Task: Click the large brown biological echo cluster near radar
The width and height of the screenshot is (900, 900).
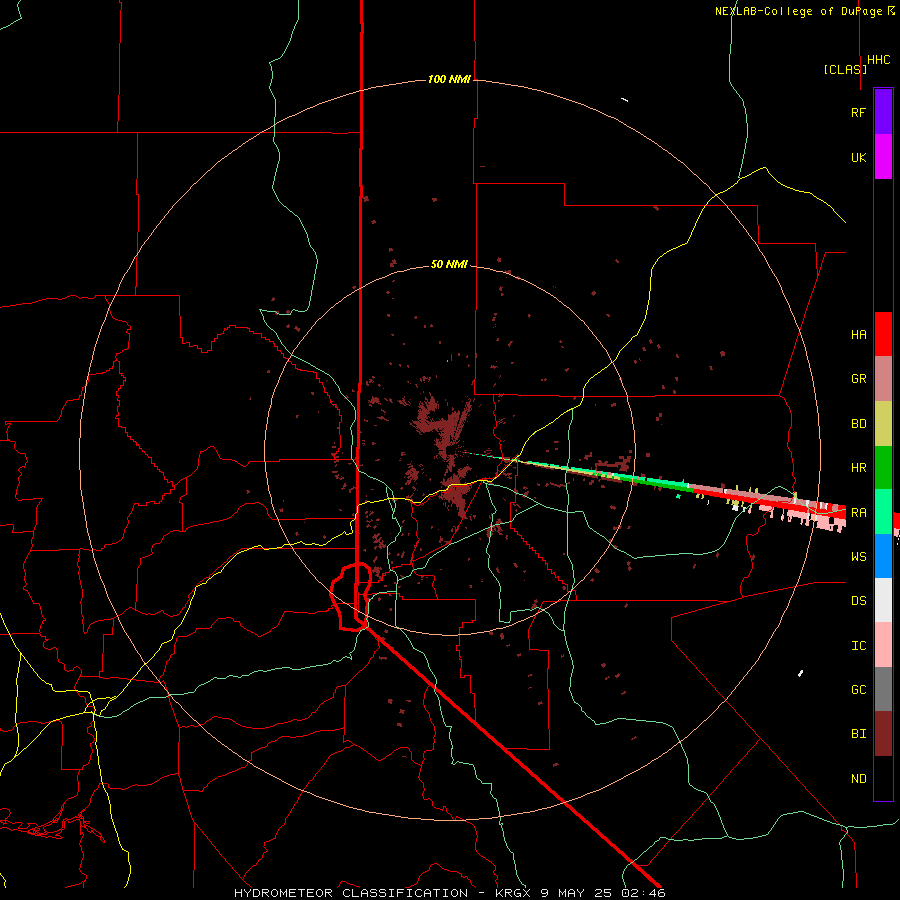Action: coord(445,428)
